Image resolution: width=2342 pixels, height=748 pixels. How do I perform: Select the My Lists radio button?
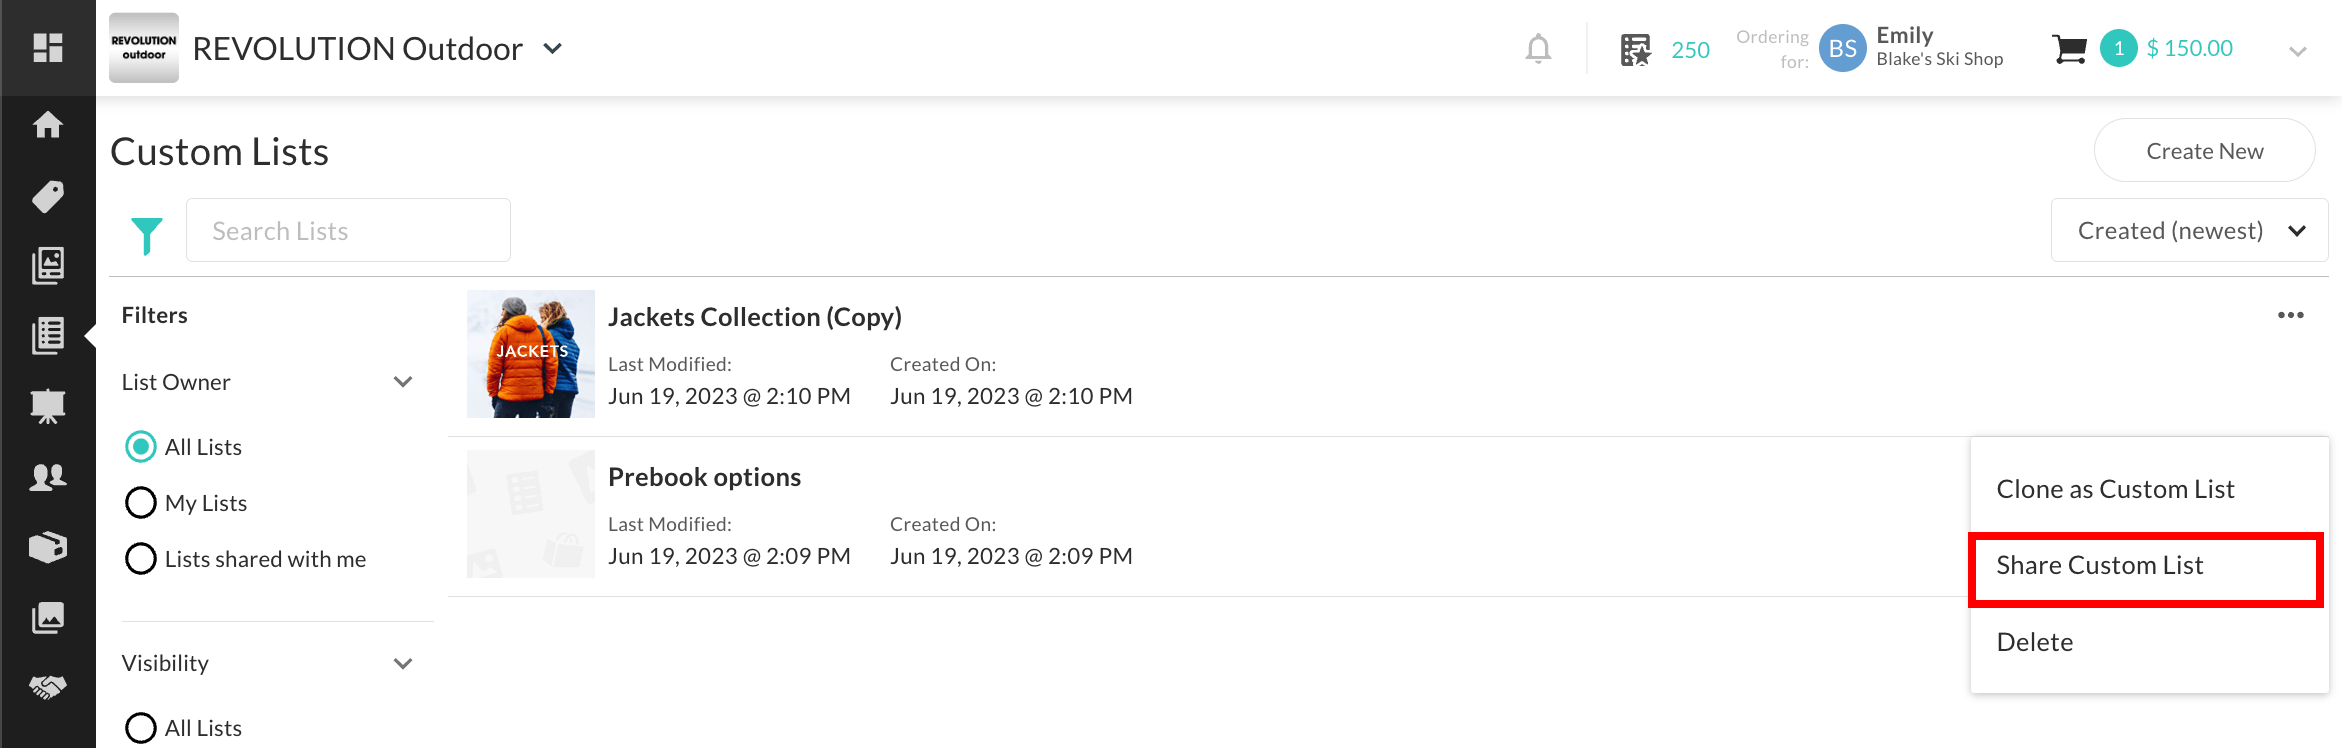click(x=140, y=502)
